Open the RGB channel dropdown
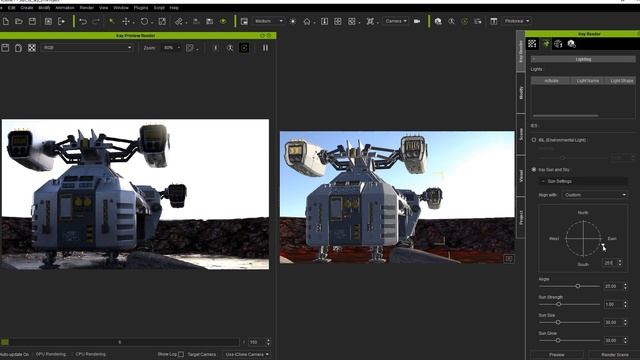The height and width of the screenshot is (360, 640). click(x=87, y=48)
